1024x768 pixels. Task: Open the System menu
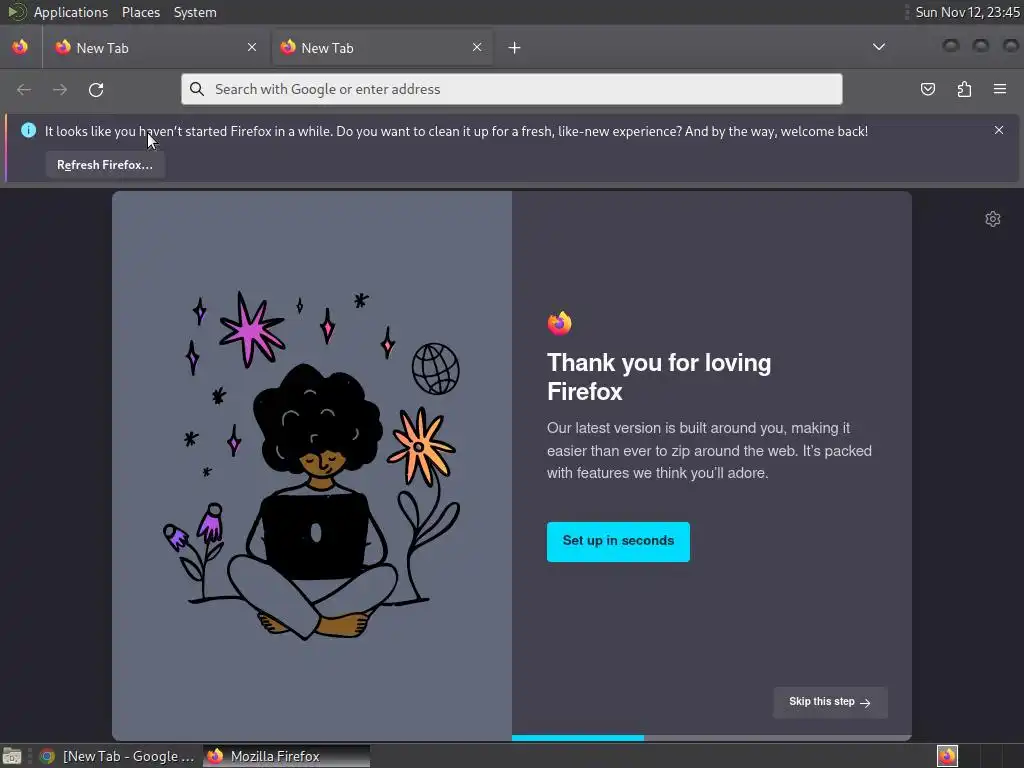[195, 12]
